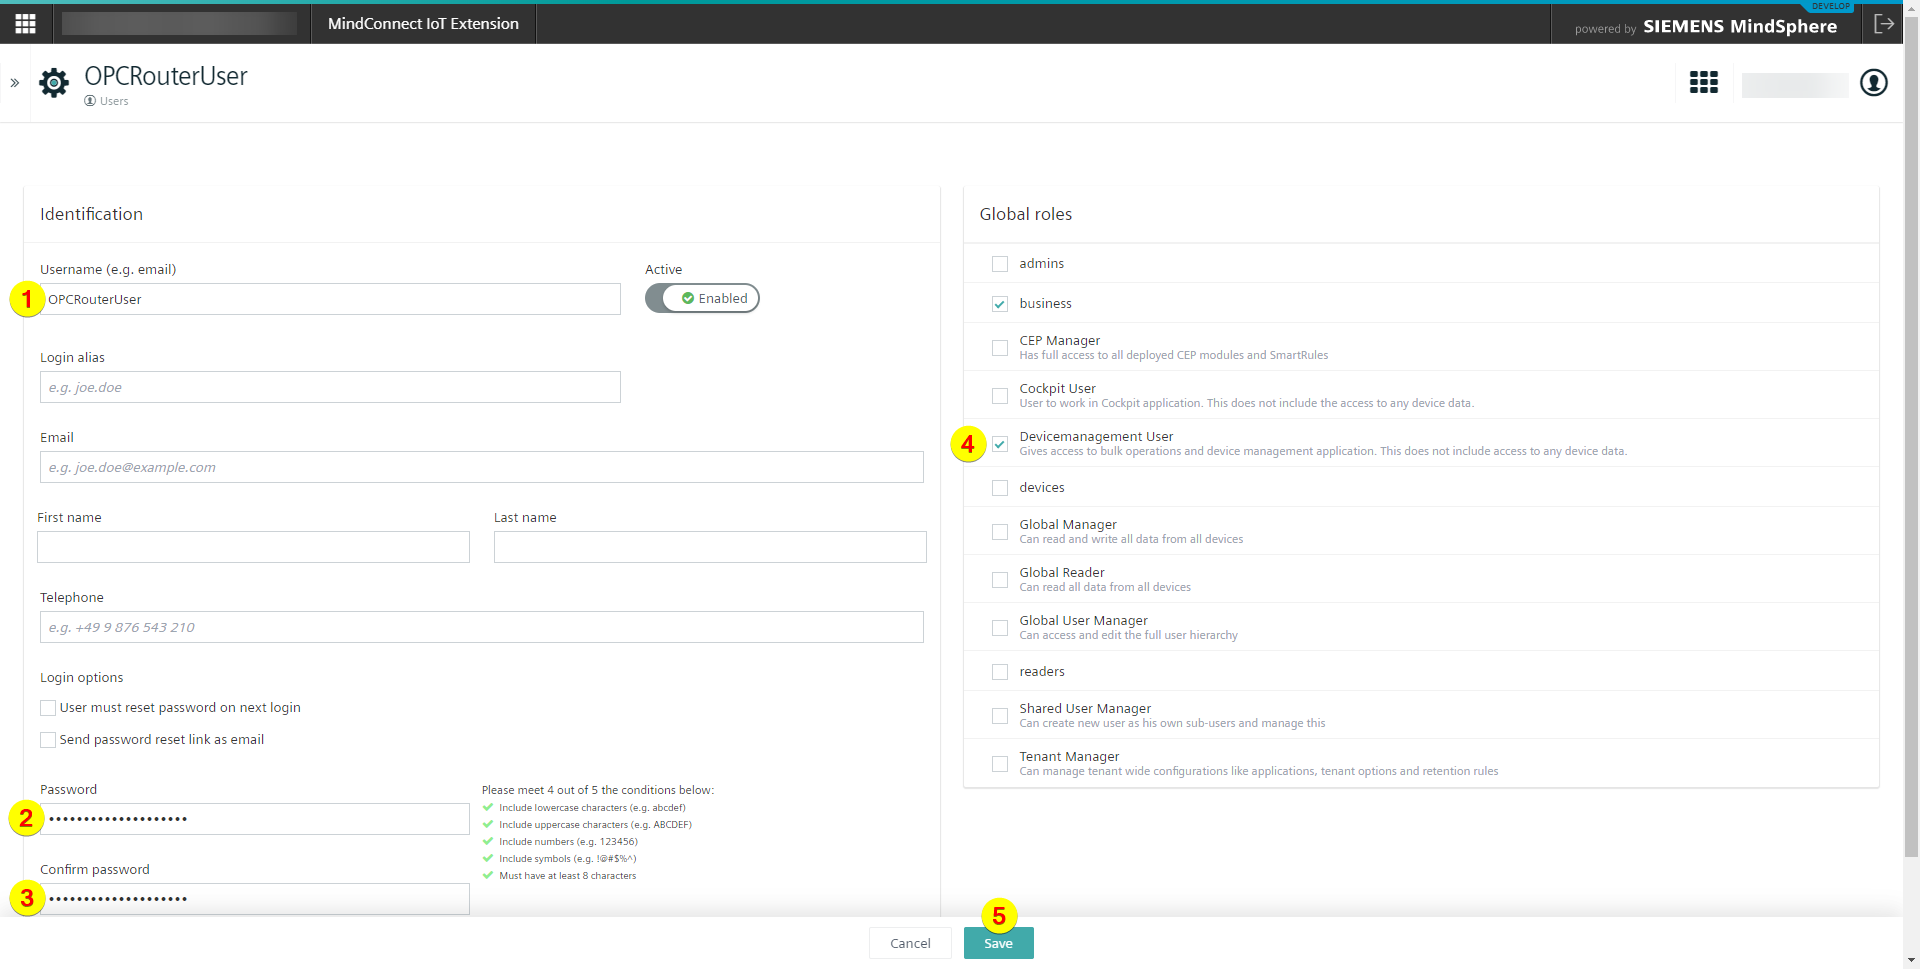Click the administration gear icon
This screenshot has width=1920, height=969.
[54, 83]
